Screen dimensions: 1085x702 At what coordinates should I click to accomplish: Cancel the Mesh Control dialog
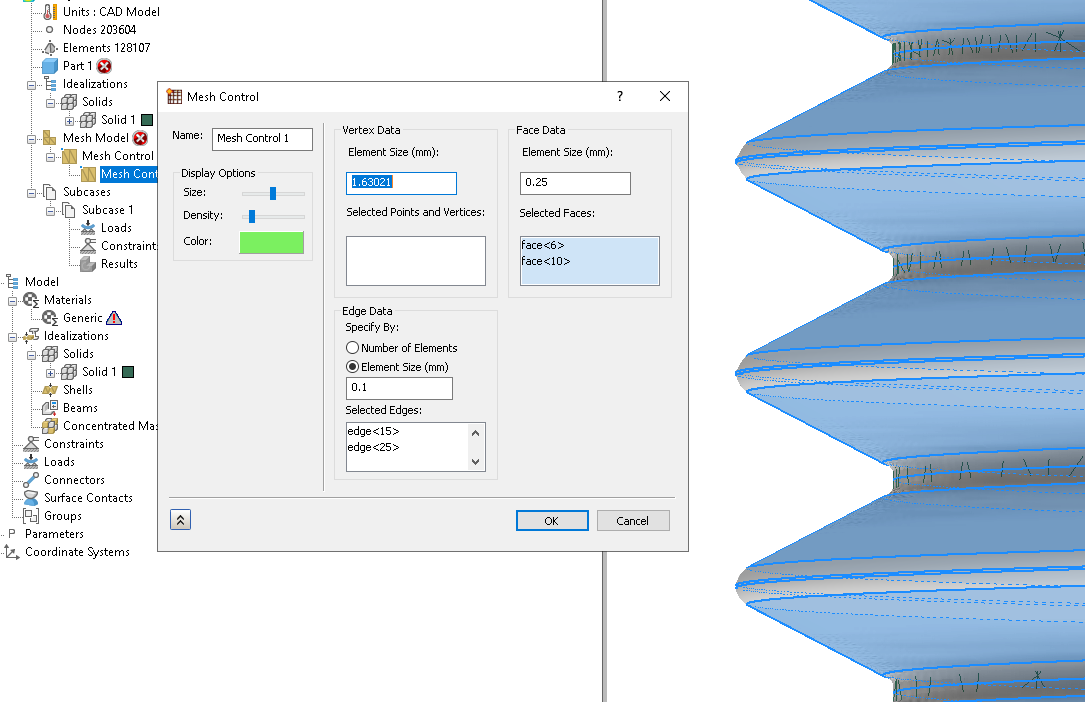tap(633, 520)
